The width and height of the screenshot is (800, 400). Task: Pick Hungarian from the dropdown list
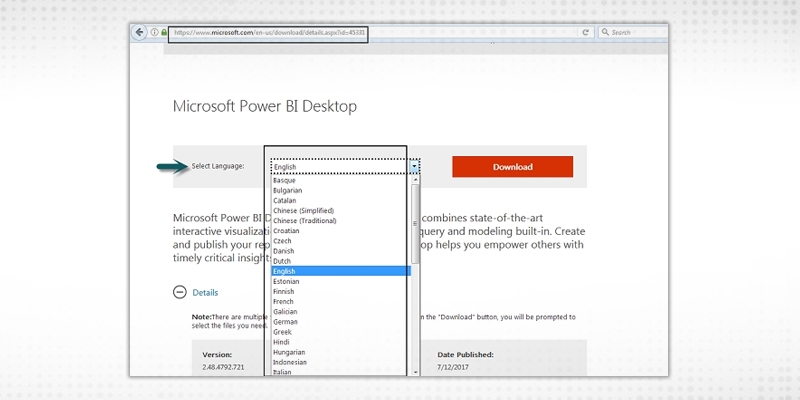[341, 352]
